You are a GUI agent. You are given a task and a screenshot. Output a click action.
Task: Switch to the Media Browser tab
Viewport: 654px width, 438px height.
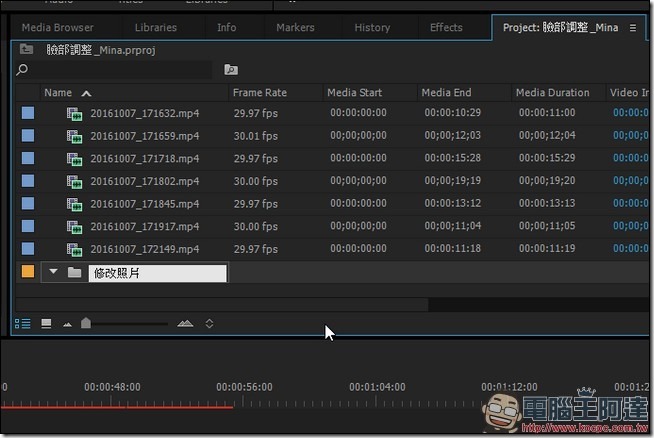[57, 28]
